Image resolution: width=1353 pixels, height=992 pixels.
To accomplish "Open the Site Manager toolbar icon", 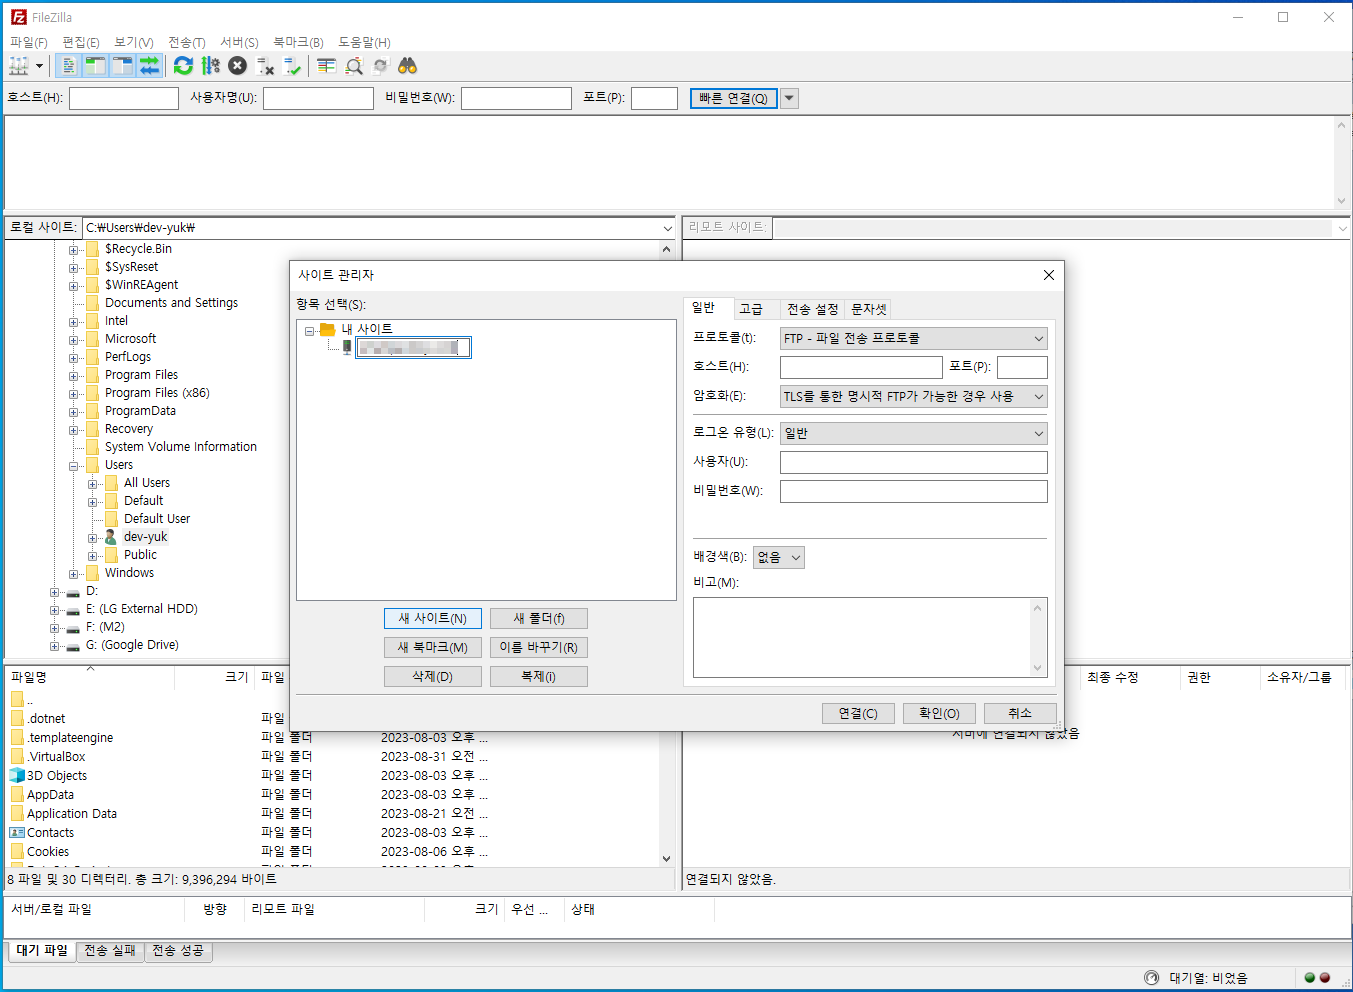I will coord(19,66).
